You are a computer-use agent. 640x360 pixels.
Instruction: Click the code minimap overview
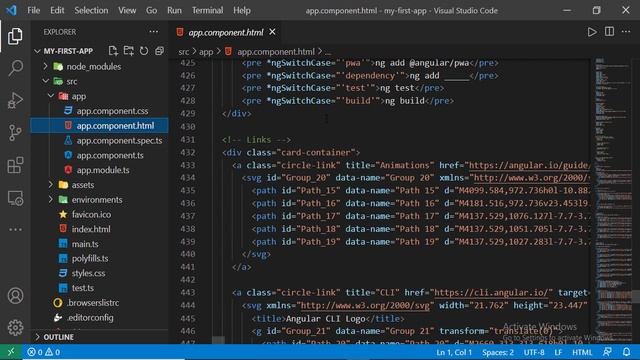click(612, 200)
